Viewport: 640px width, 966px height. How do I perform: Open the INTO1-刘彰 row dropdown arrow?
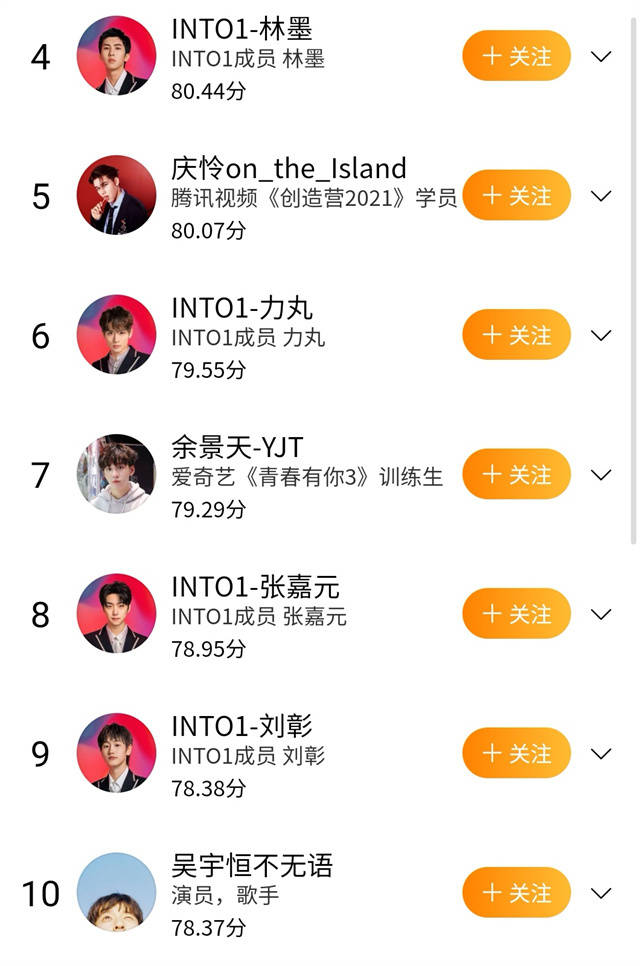click(x=601, y=753)
